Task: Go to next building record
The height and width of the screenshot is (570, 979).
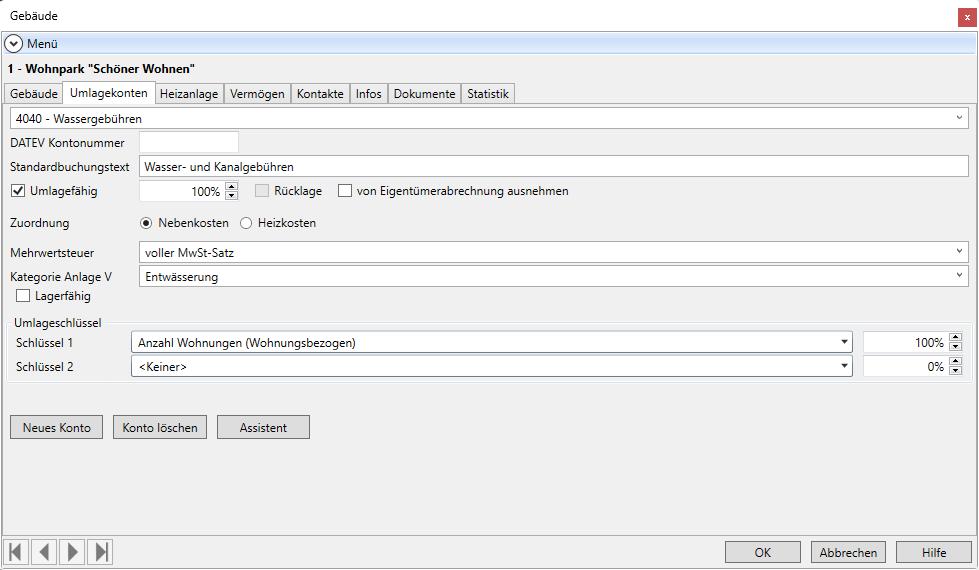Action: pos(72,552)
